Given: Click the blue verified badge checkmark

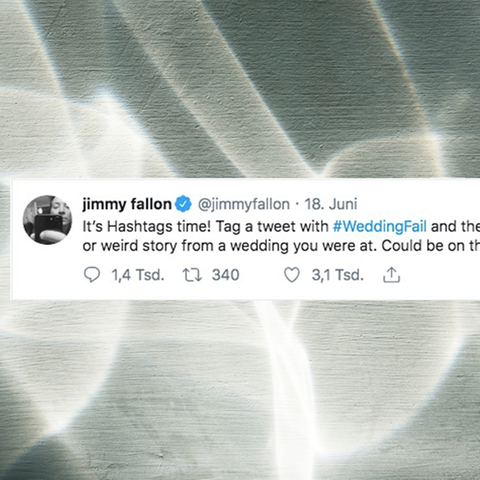Looking at the screenshot, I should [183, 204].
